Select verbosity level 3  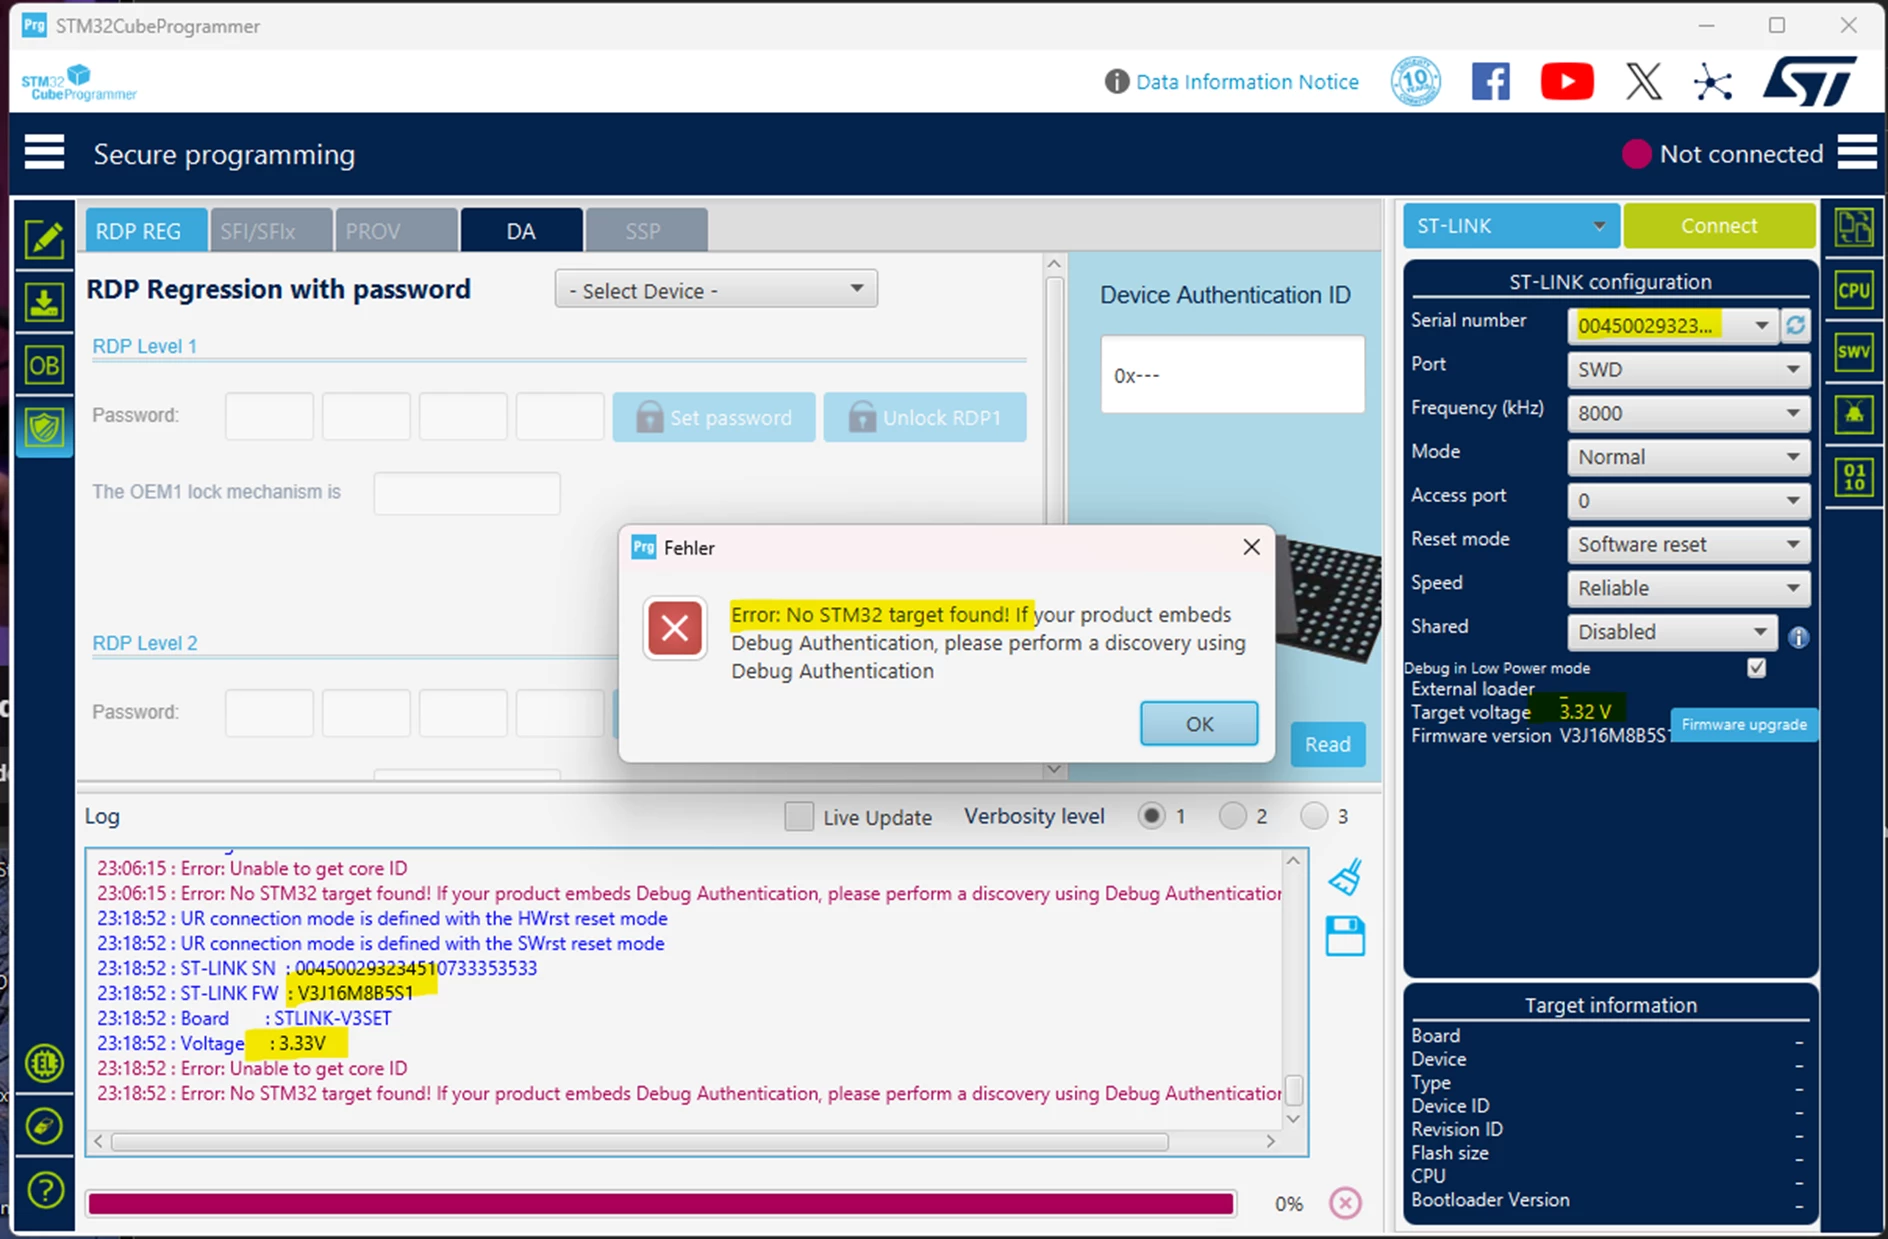[1314, 816]
